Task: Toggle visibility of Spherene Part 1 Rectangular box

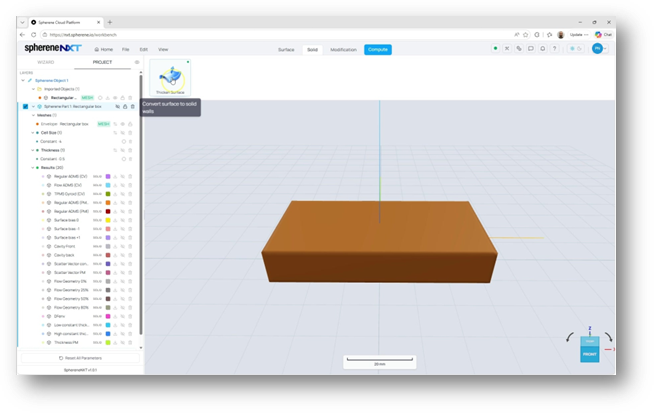Action: 118,107
